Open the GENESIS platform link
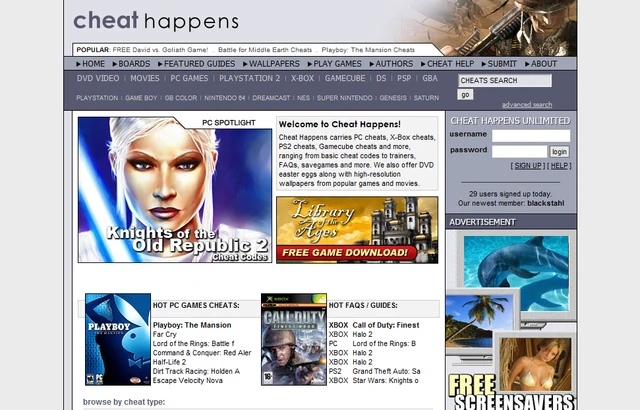This screenshot has height=410, width=640. point(393,98)
